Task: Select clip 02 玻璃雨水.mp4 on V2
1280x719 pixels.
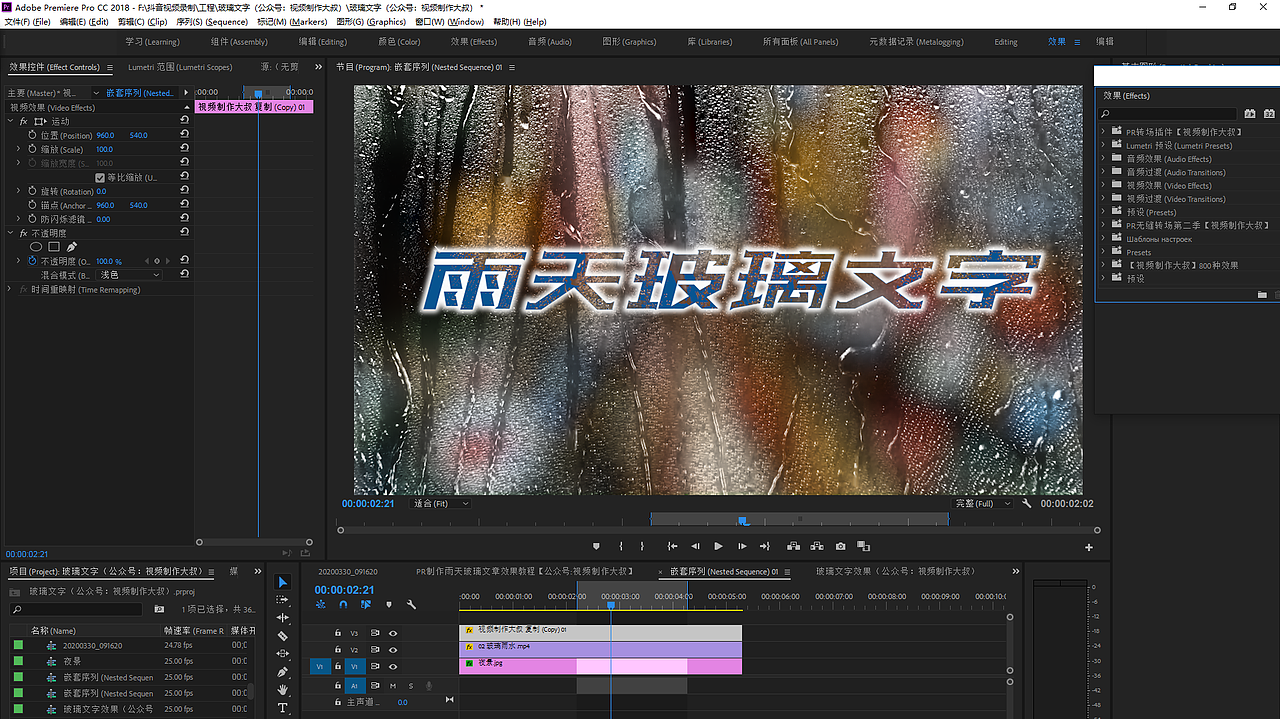Action: pyautogui.click(x=601, y=649)
